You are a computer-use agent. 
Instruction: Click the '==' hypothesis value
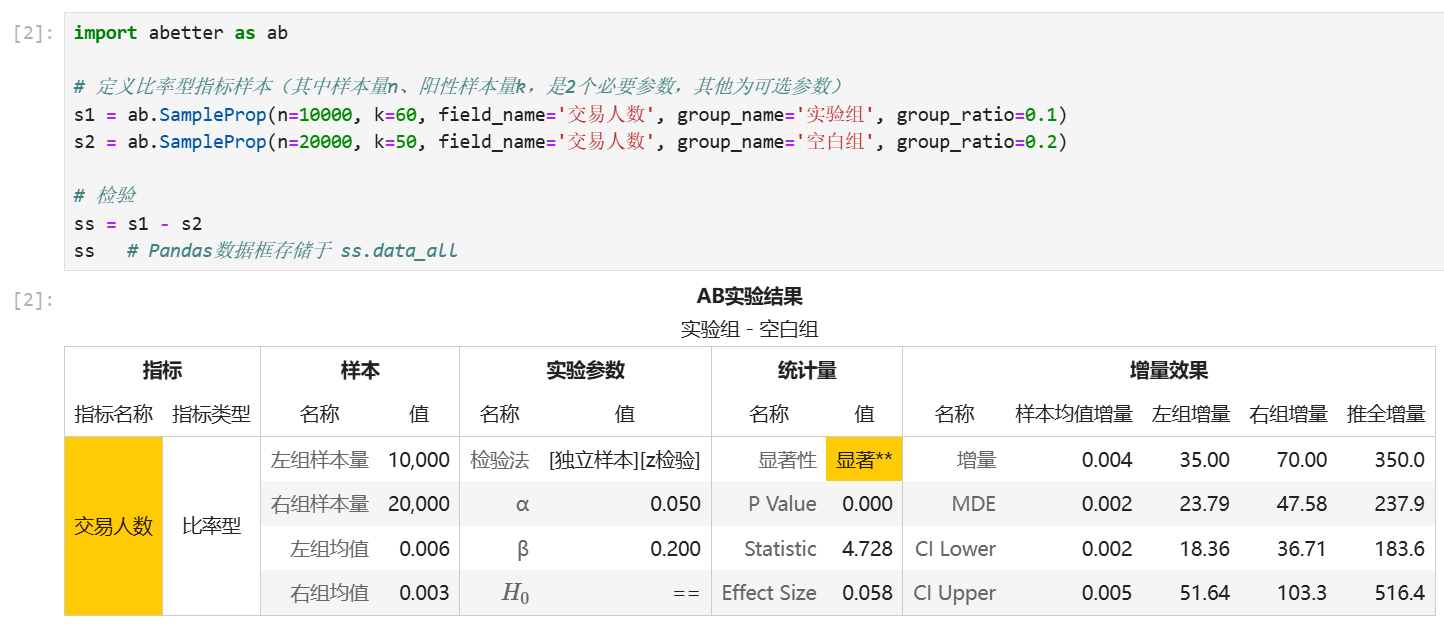pos(686,593)
